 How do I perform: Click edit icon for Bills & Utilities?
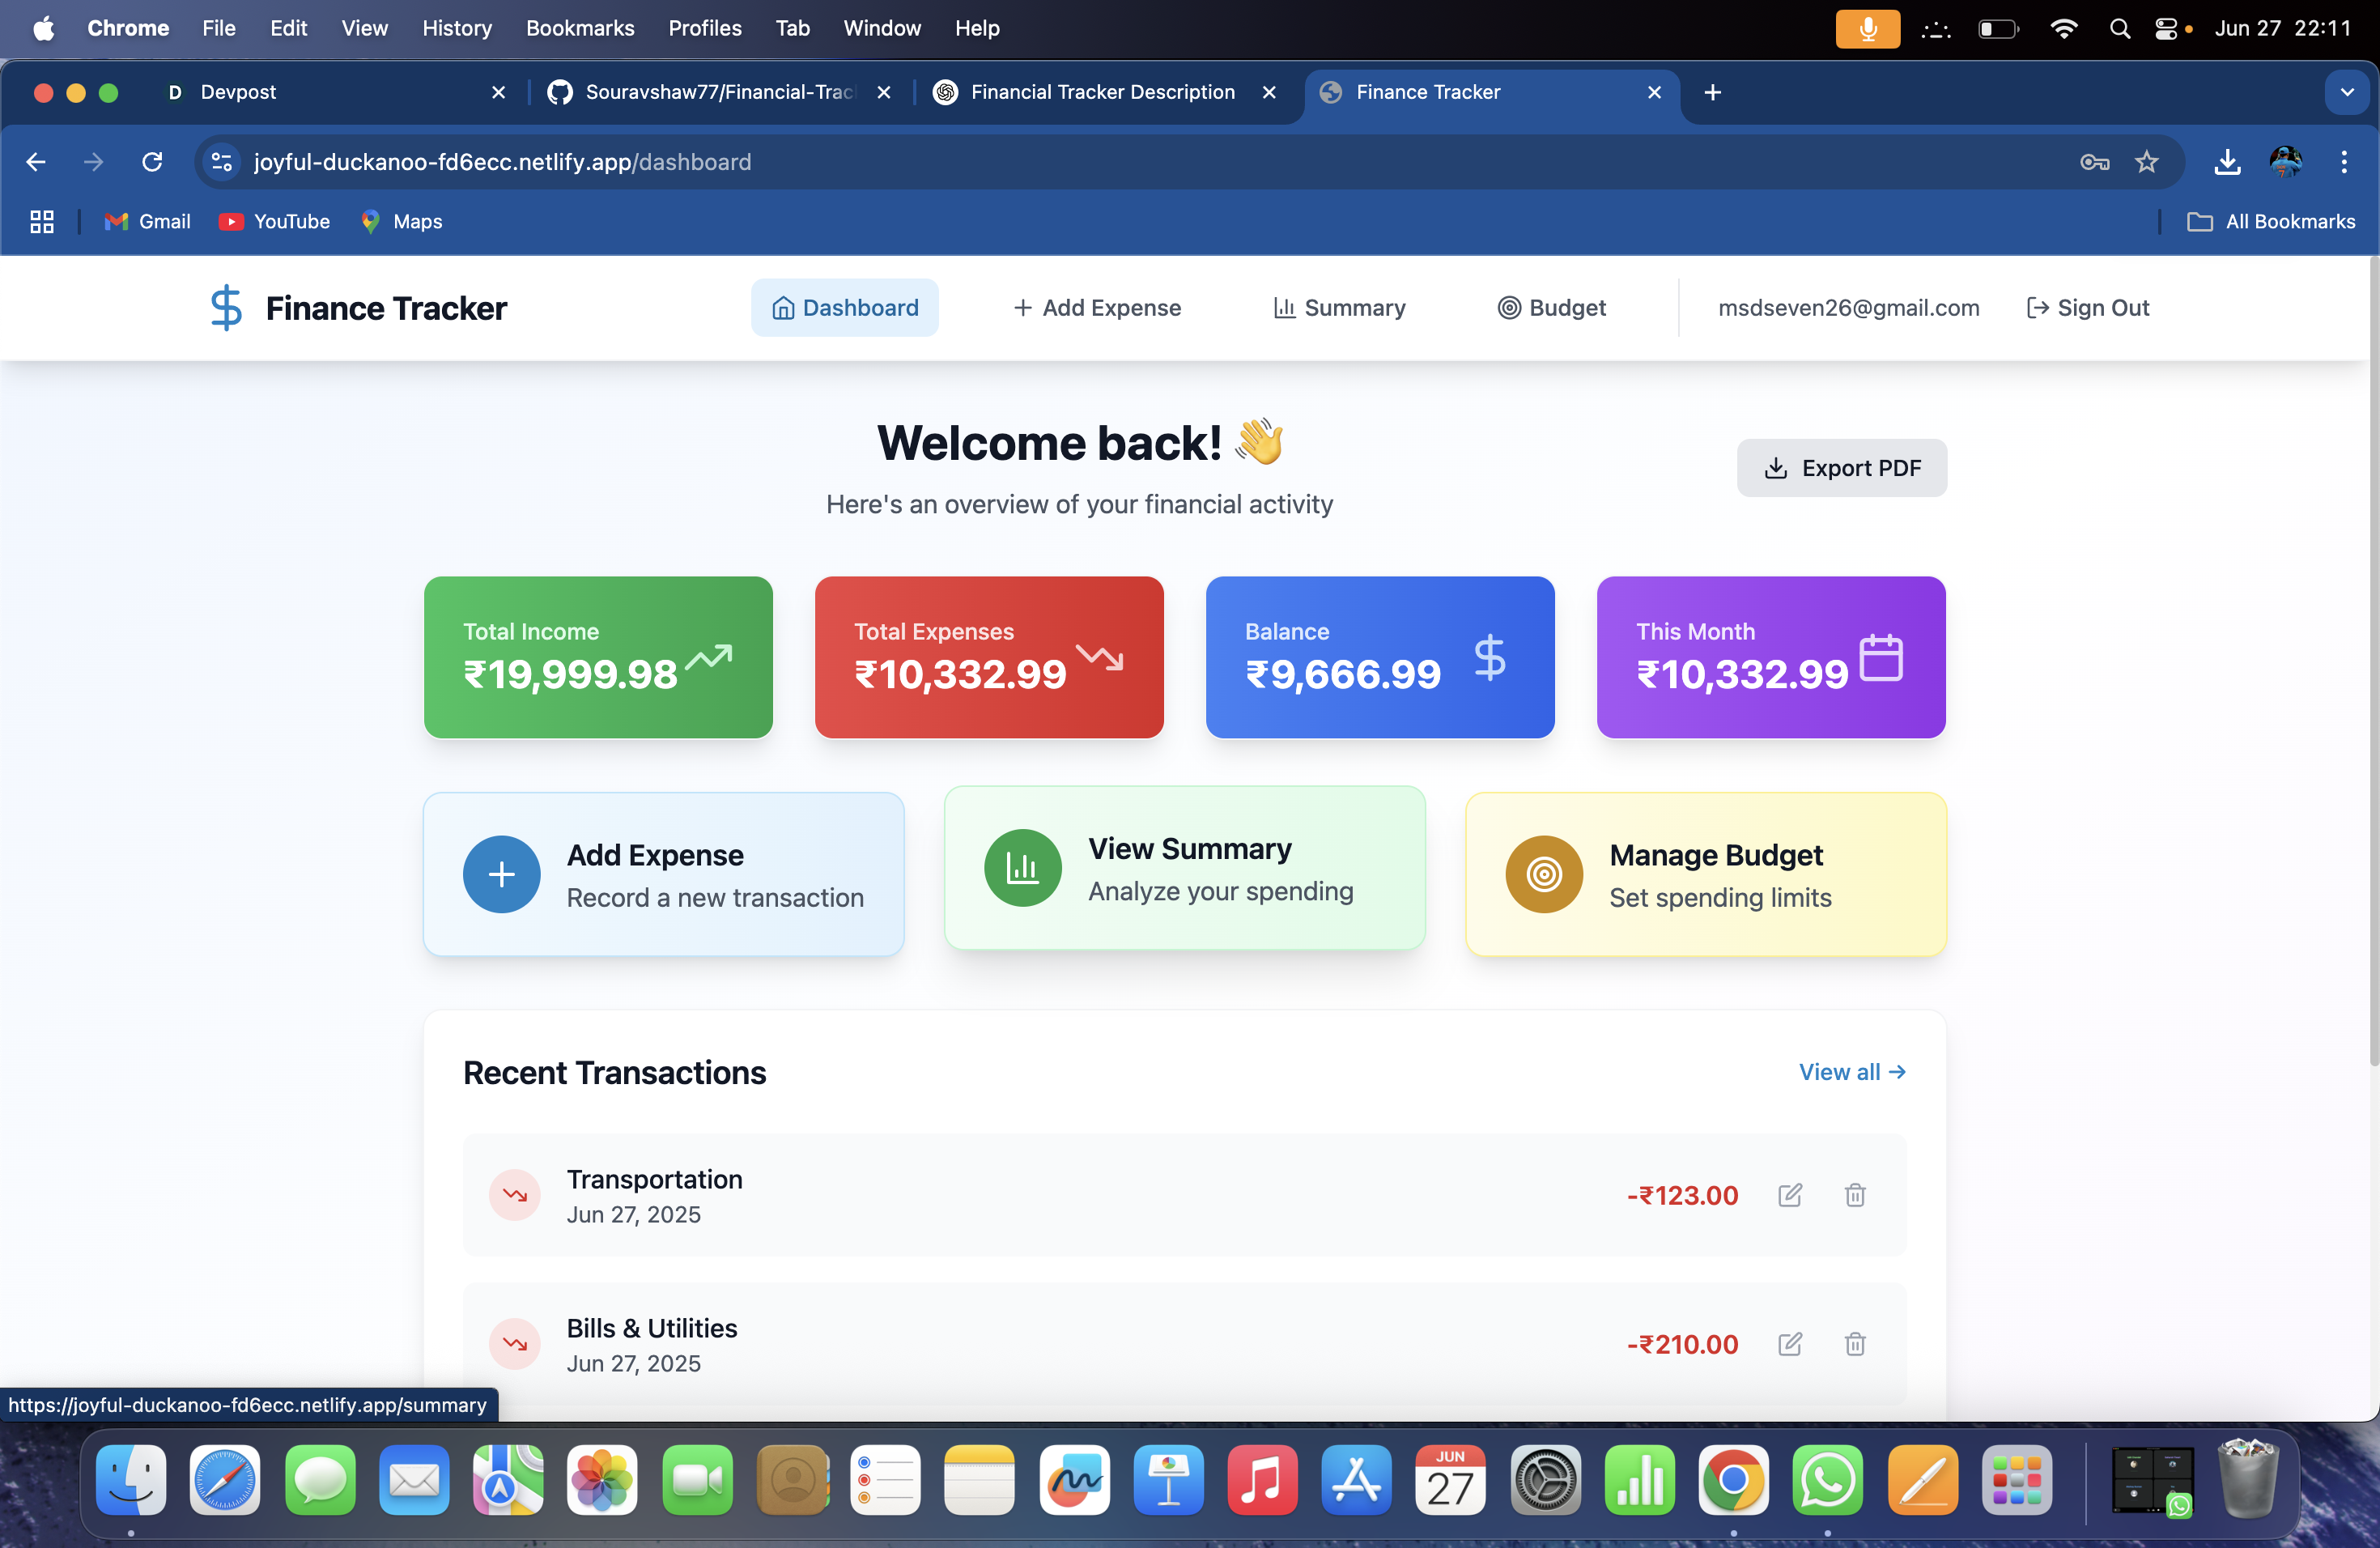1790,1344
